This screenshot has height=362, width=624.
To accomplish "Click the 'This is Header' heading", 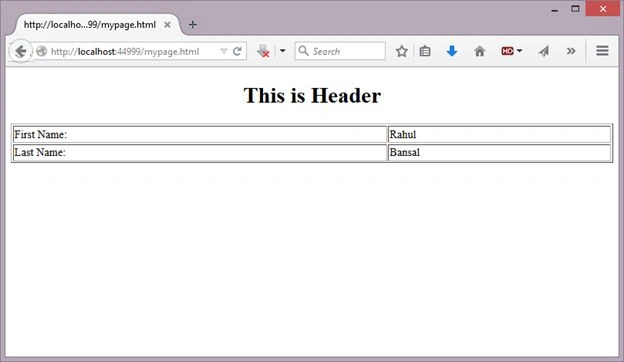I will (312, 95).
